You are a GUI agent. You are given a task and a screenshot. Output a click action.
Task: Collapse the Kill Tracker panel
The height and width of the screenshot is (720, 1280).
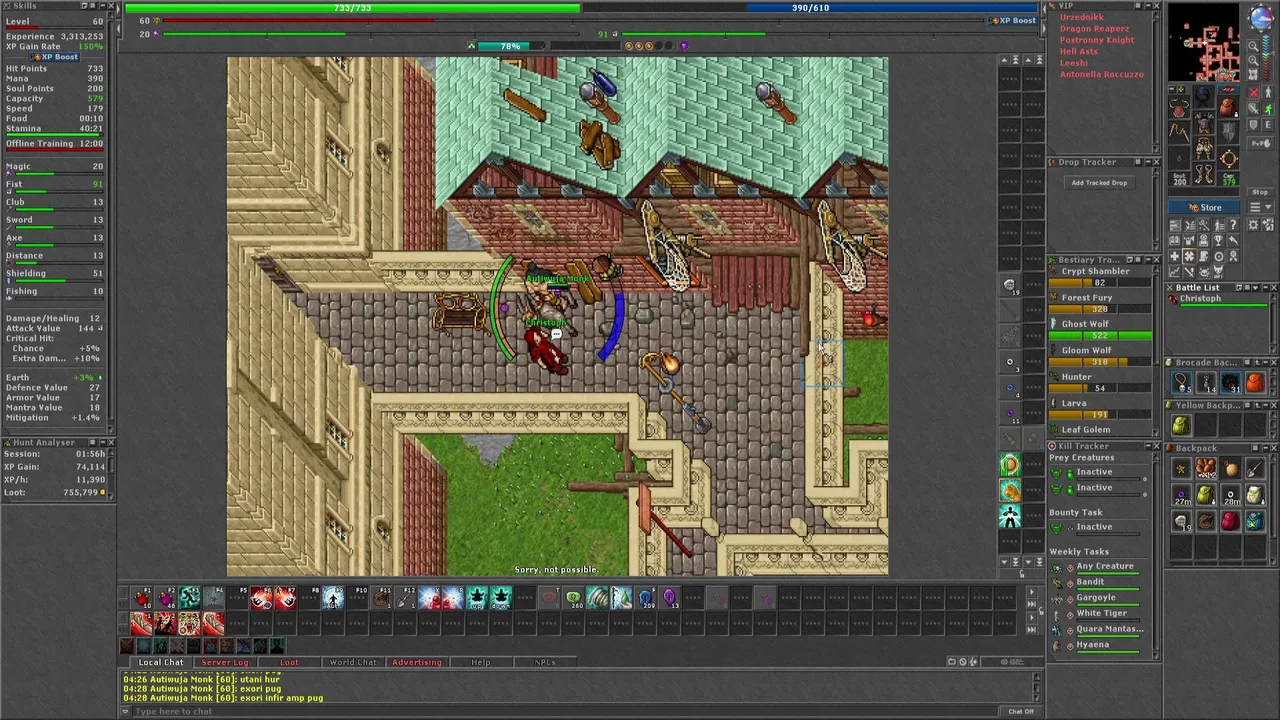pos(1148,446)
